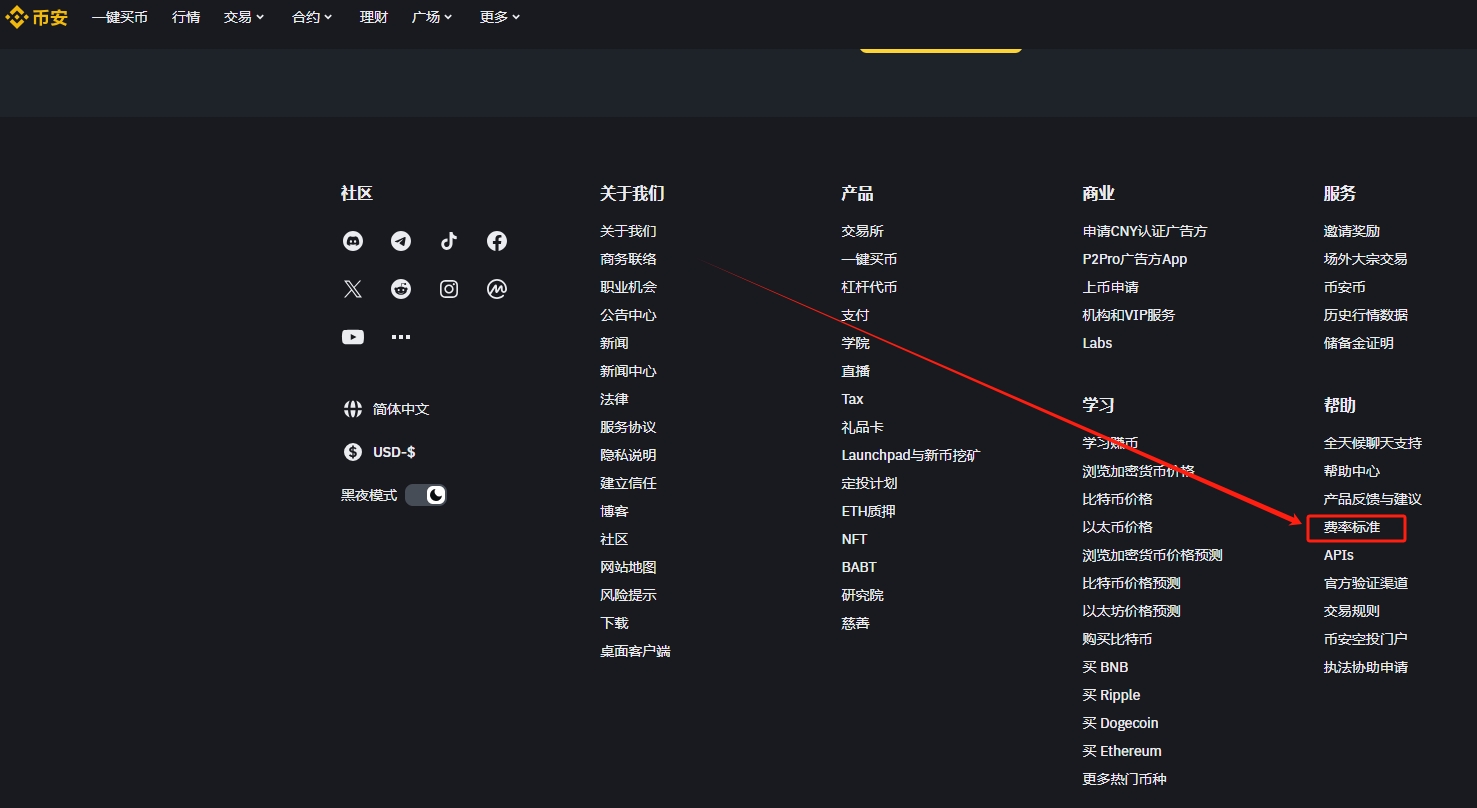Open the 交易所 product link
The height and width of the screenshot is (808, 1477).
863,231
